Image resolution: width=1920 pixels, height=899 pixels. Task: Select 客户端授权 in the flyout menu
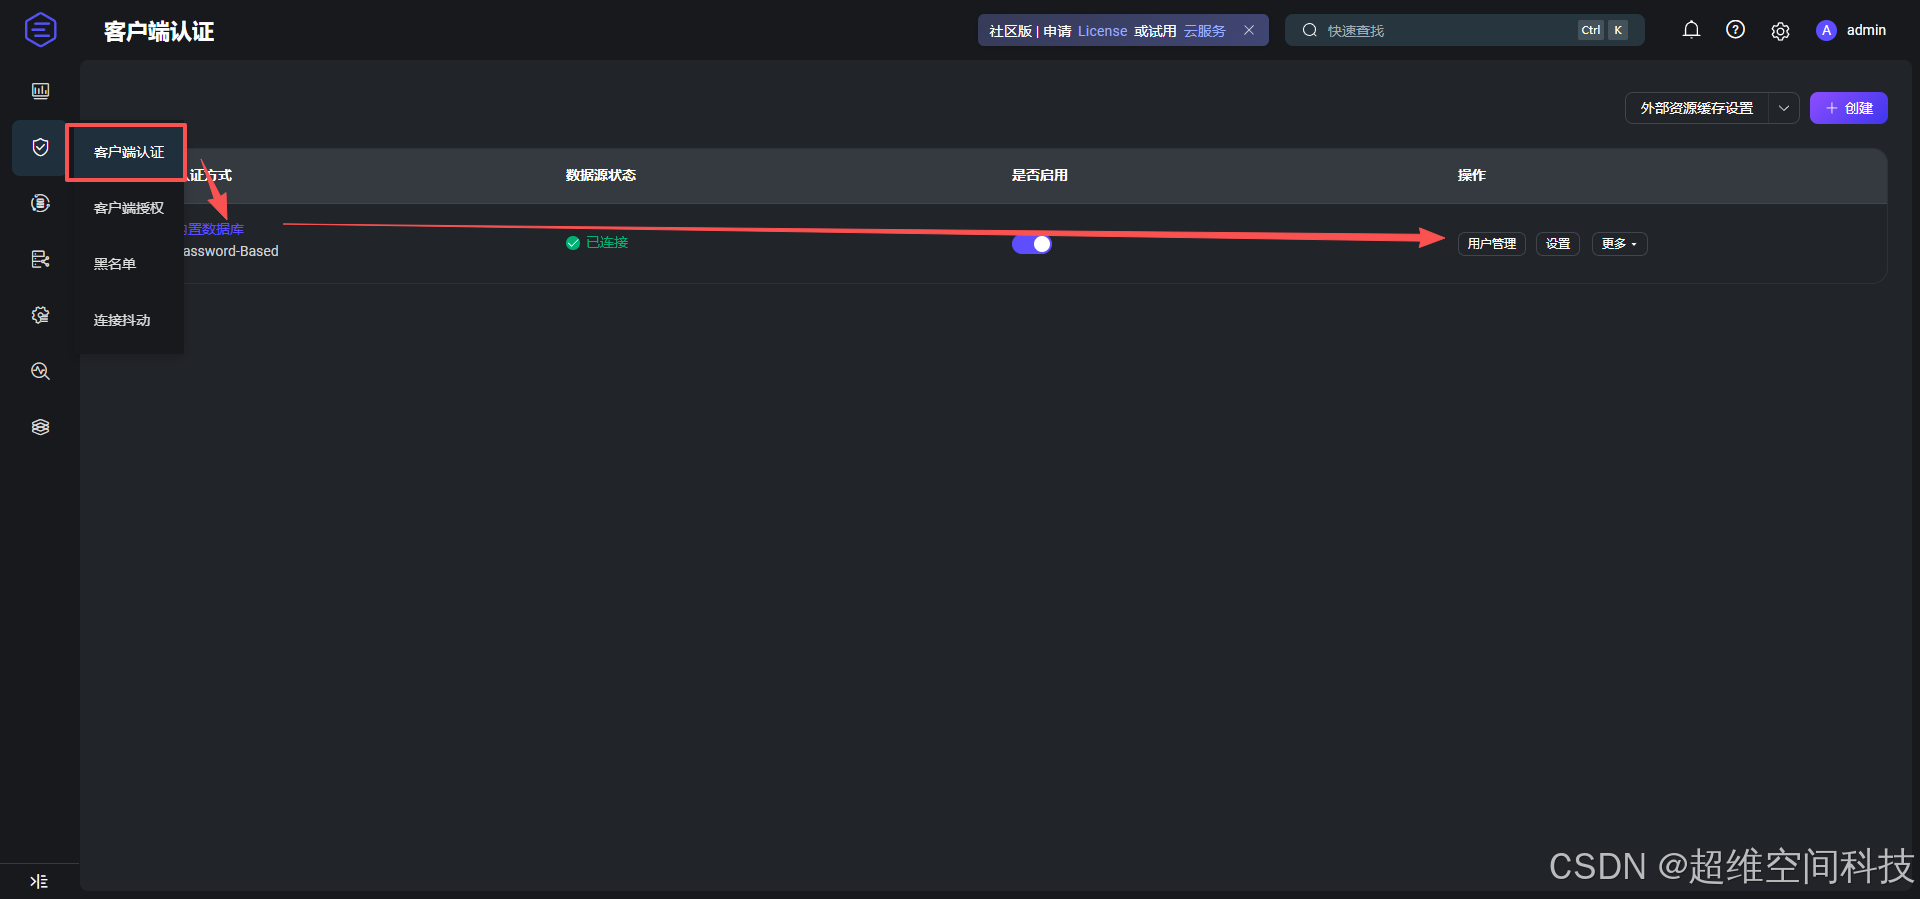pos(129,208)
